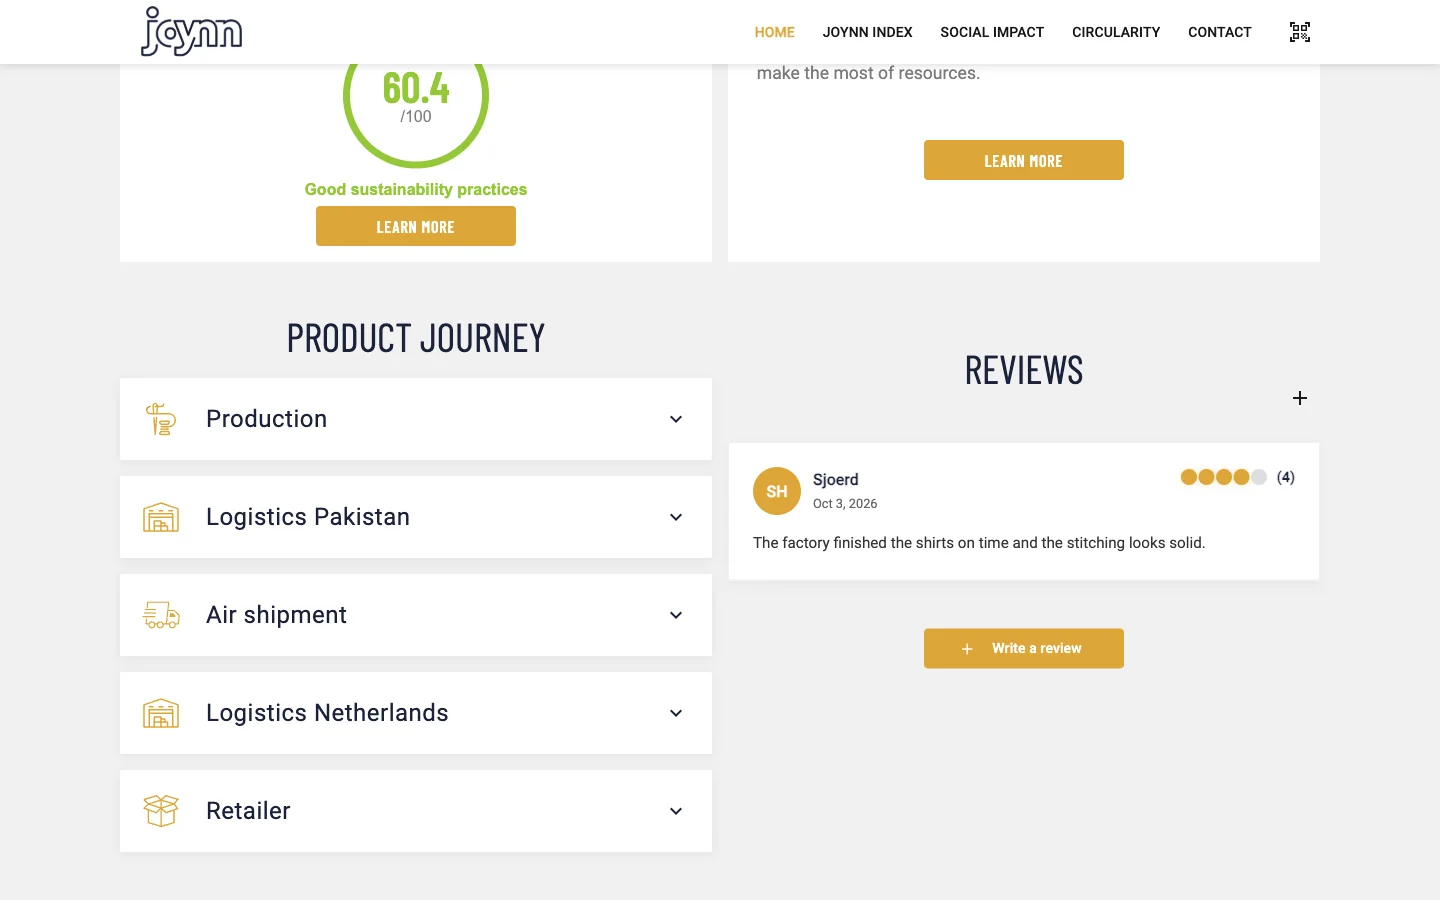This screenshot has height=900, width=1440.
Task: Click the plus icon beside Reviews
Action: (1300, 398)
